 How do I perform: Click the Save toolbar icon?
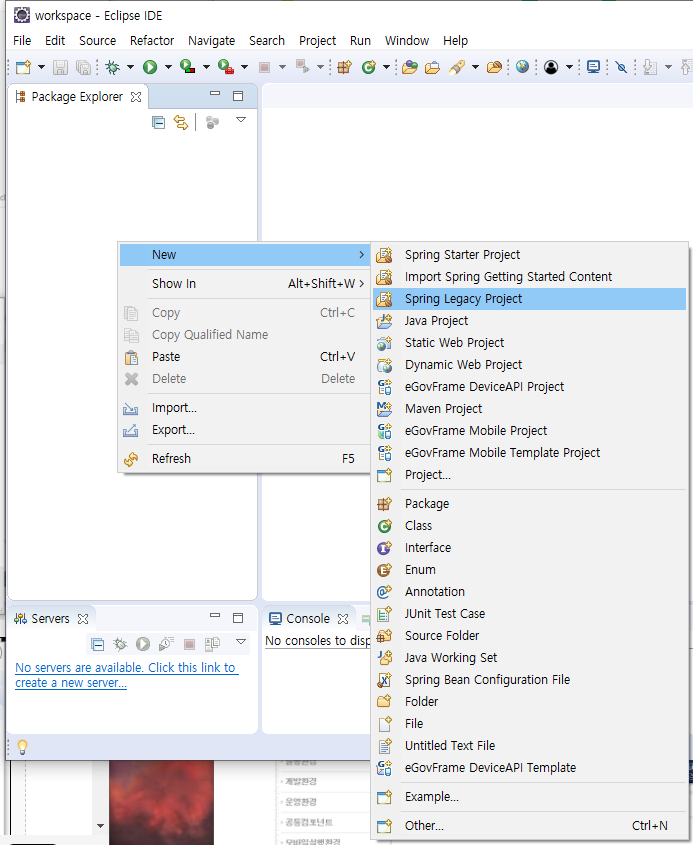click(60, 67)
